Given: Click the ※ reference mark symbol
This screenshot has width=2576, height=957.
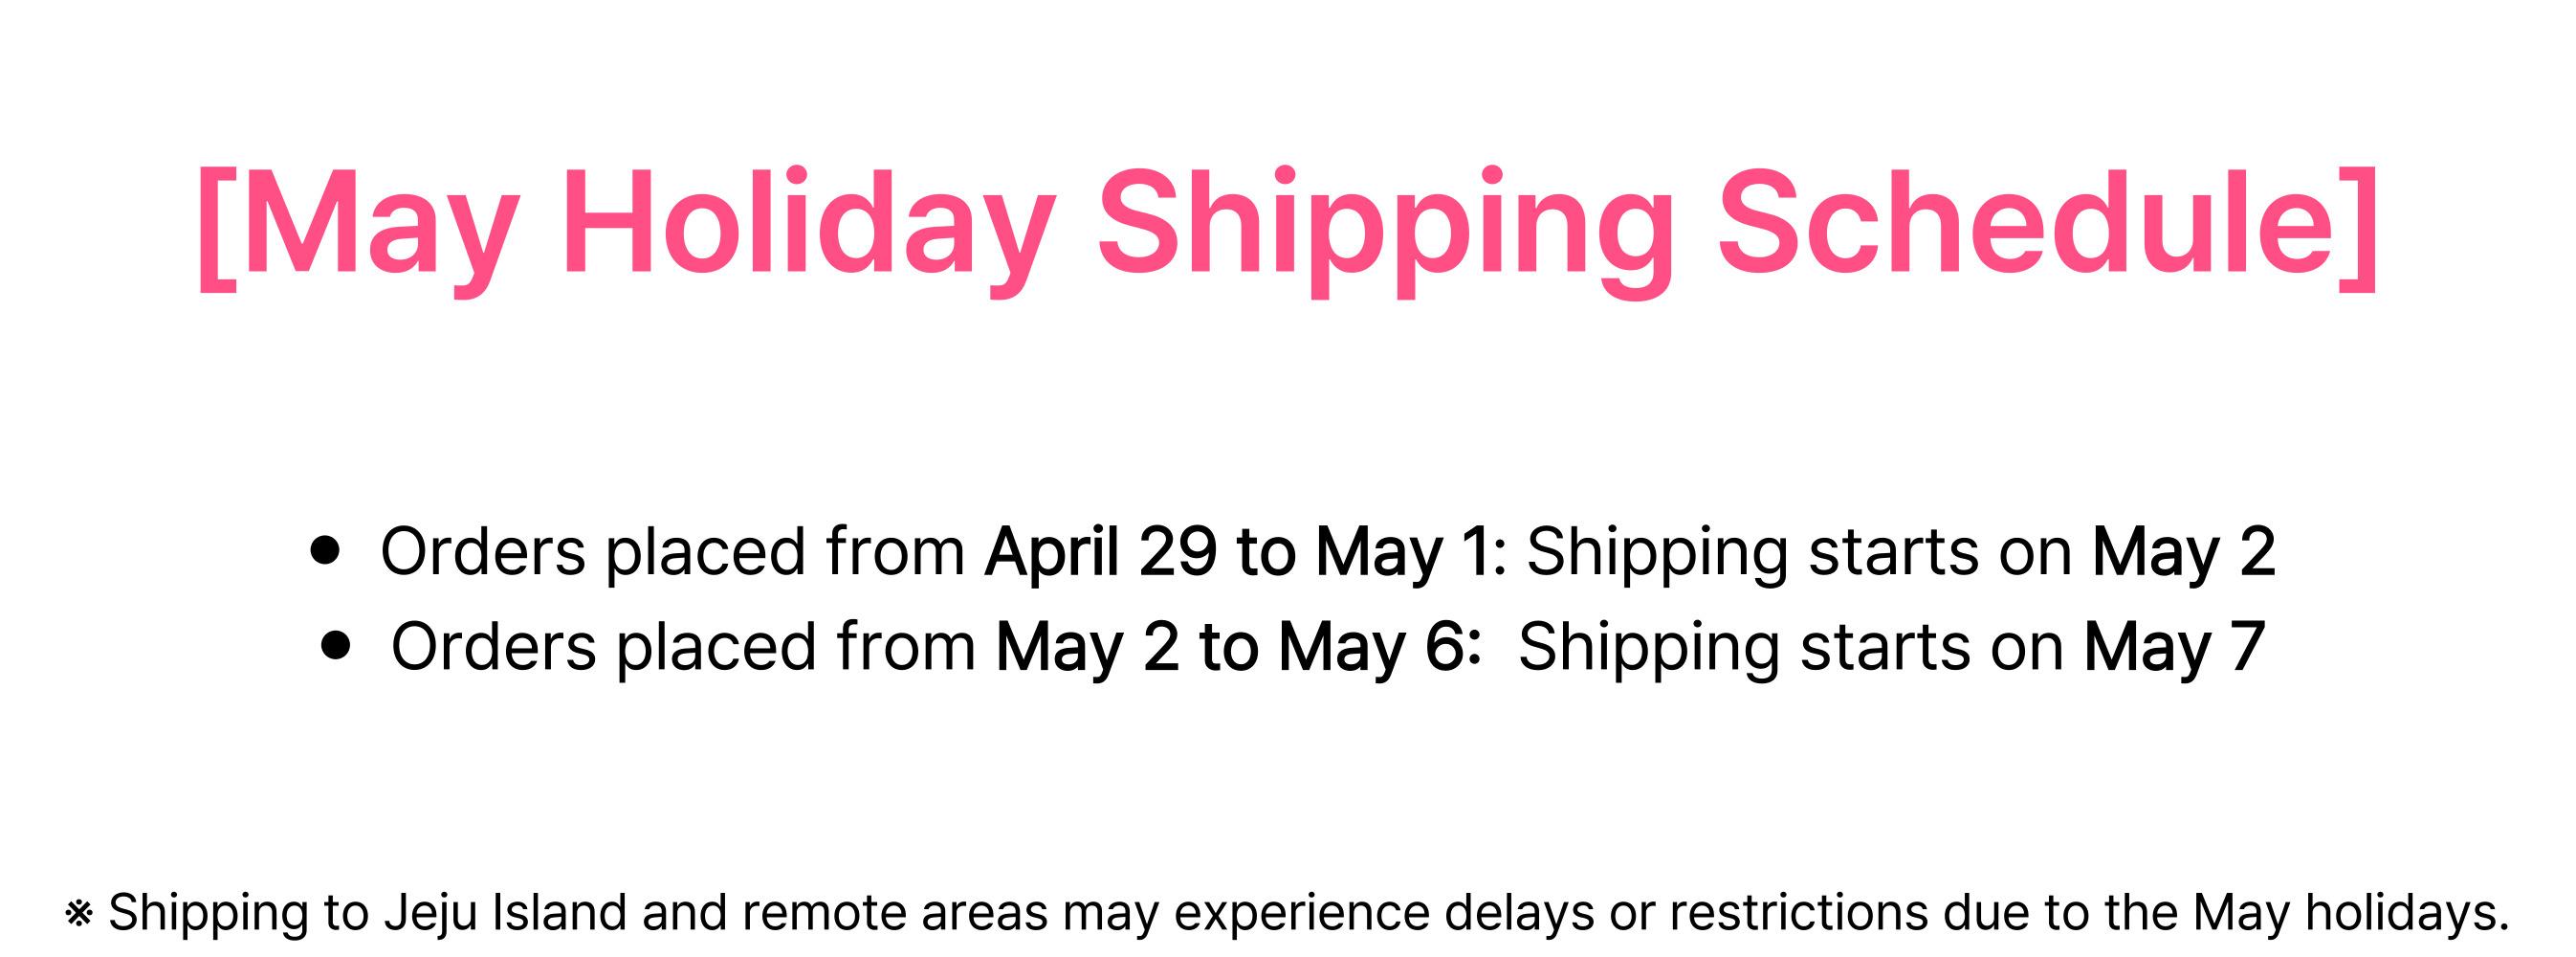Looking at the screenshot, I should pyautogui.click(x=79, y=913).
